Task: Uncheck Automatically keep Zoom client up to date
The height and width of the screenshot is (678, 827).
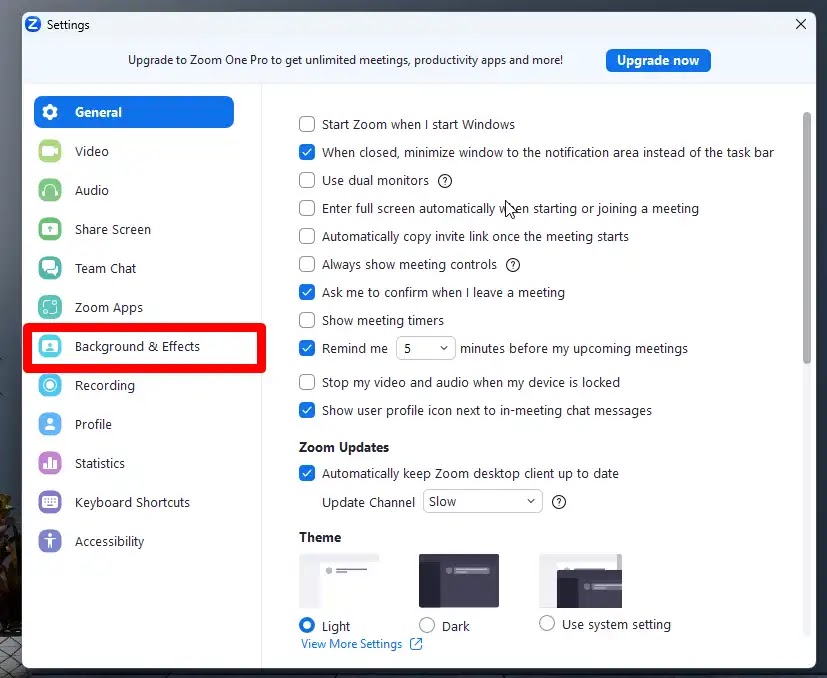Action: point(307,473)
